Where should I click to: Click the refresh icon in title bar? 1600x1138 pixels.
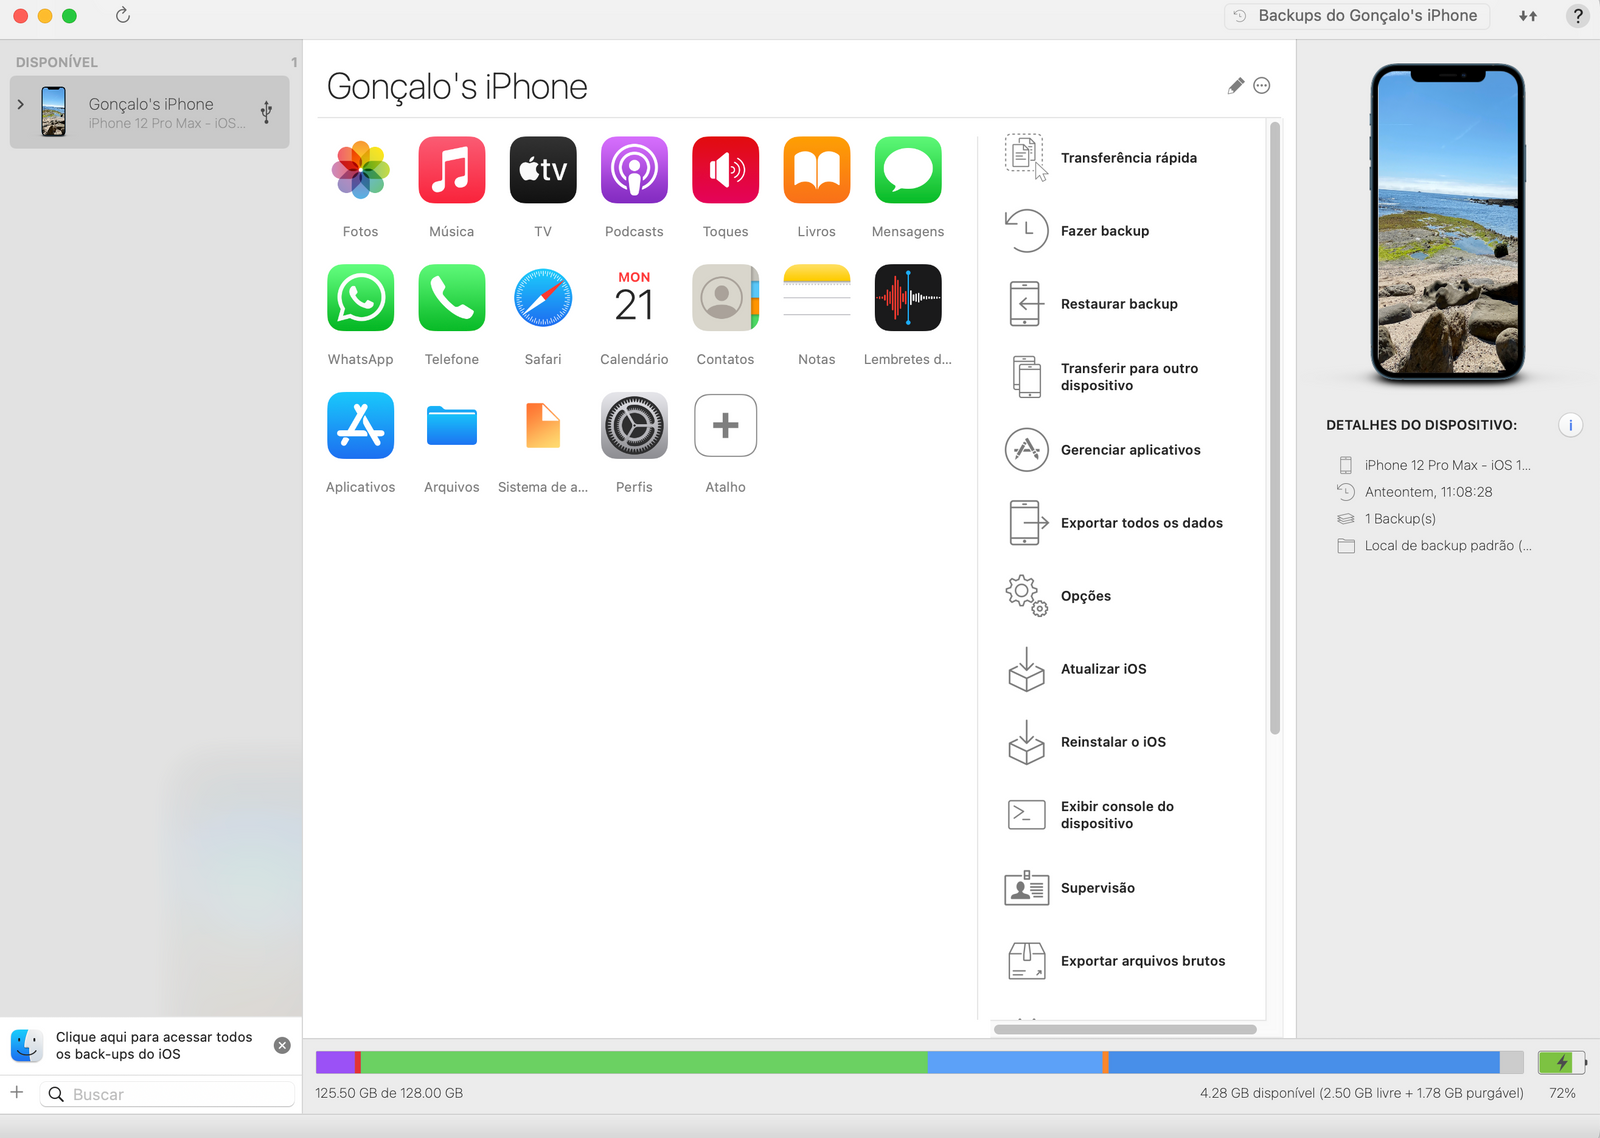123,15
